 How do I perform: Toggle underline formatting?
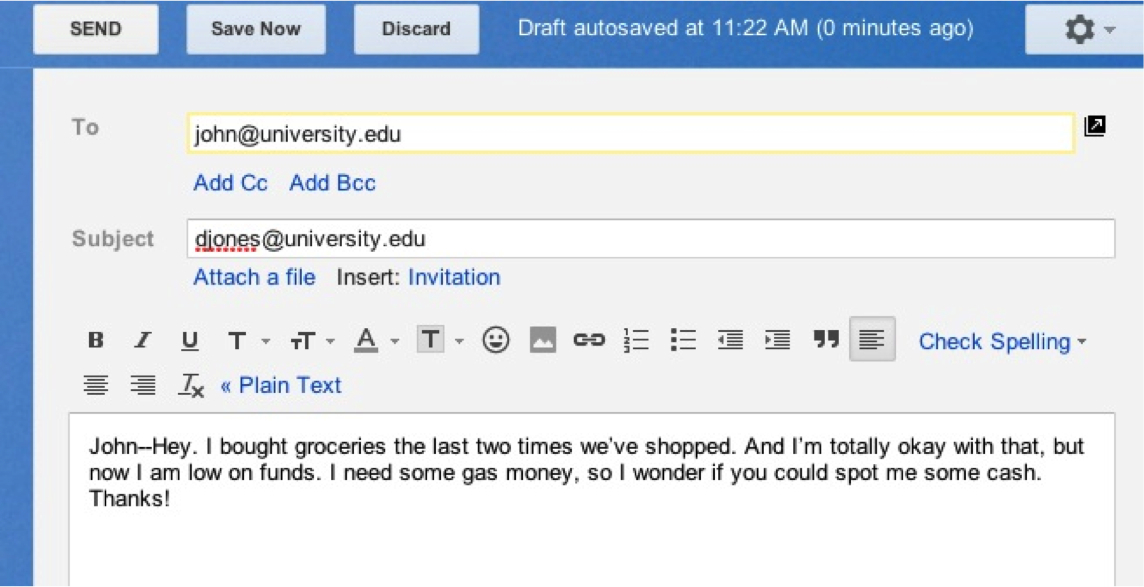pyautogui.click(x=190, y=340)
